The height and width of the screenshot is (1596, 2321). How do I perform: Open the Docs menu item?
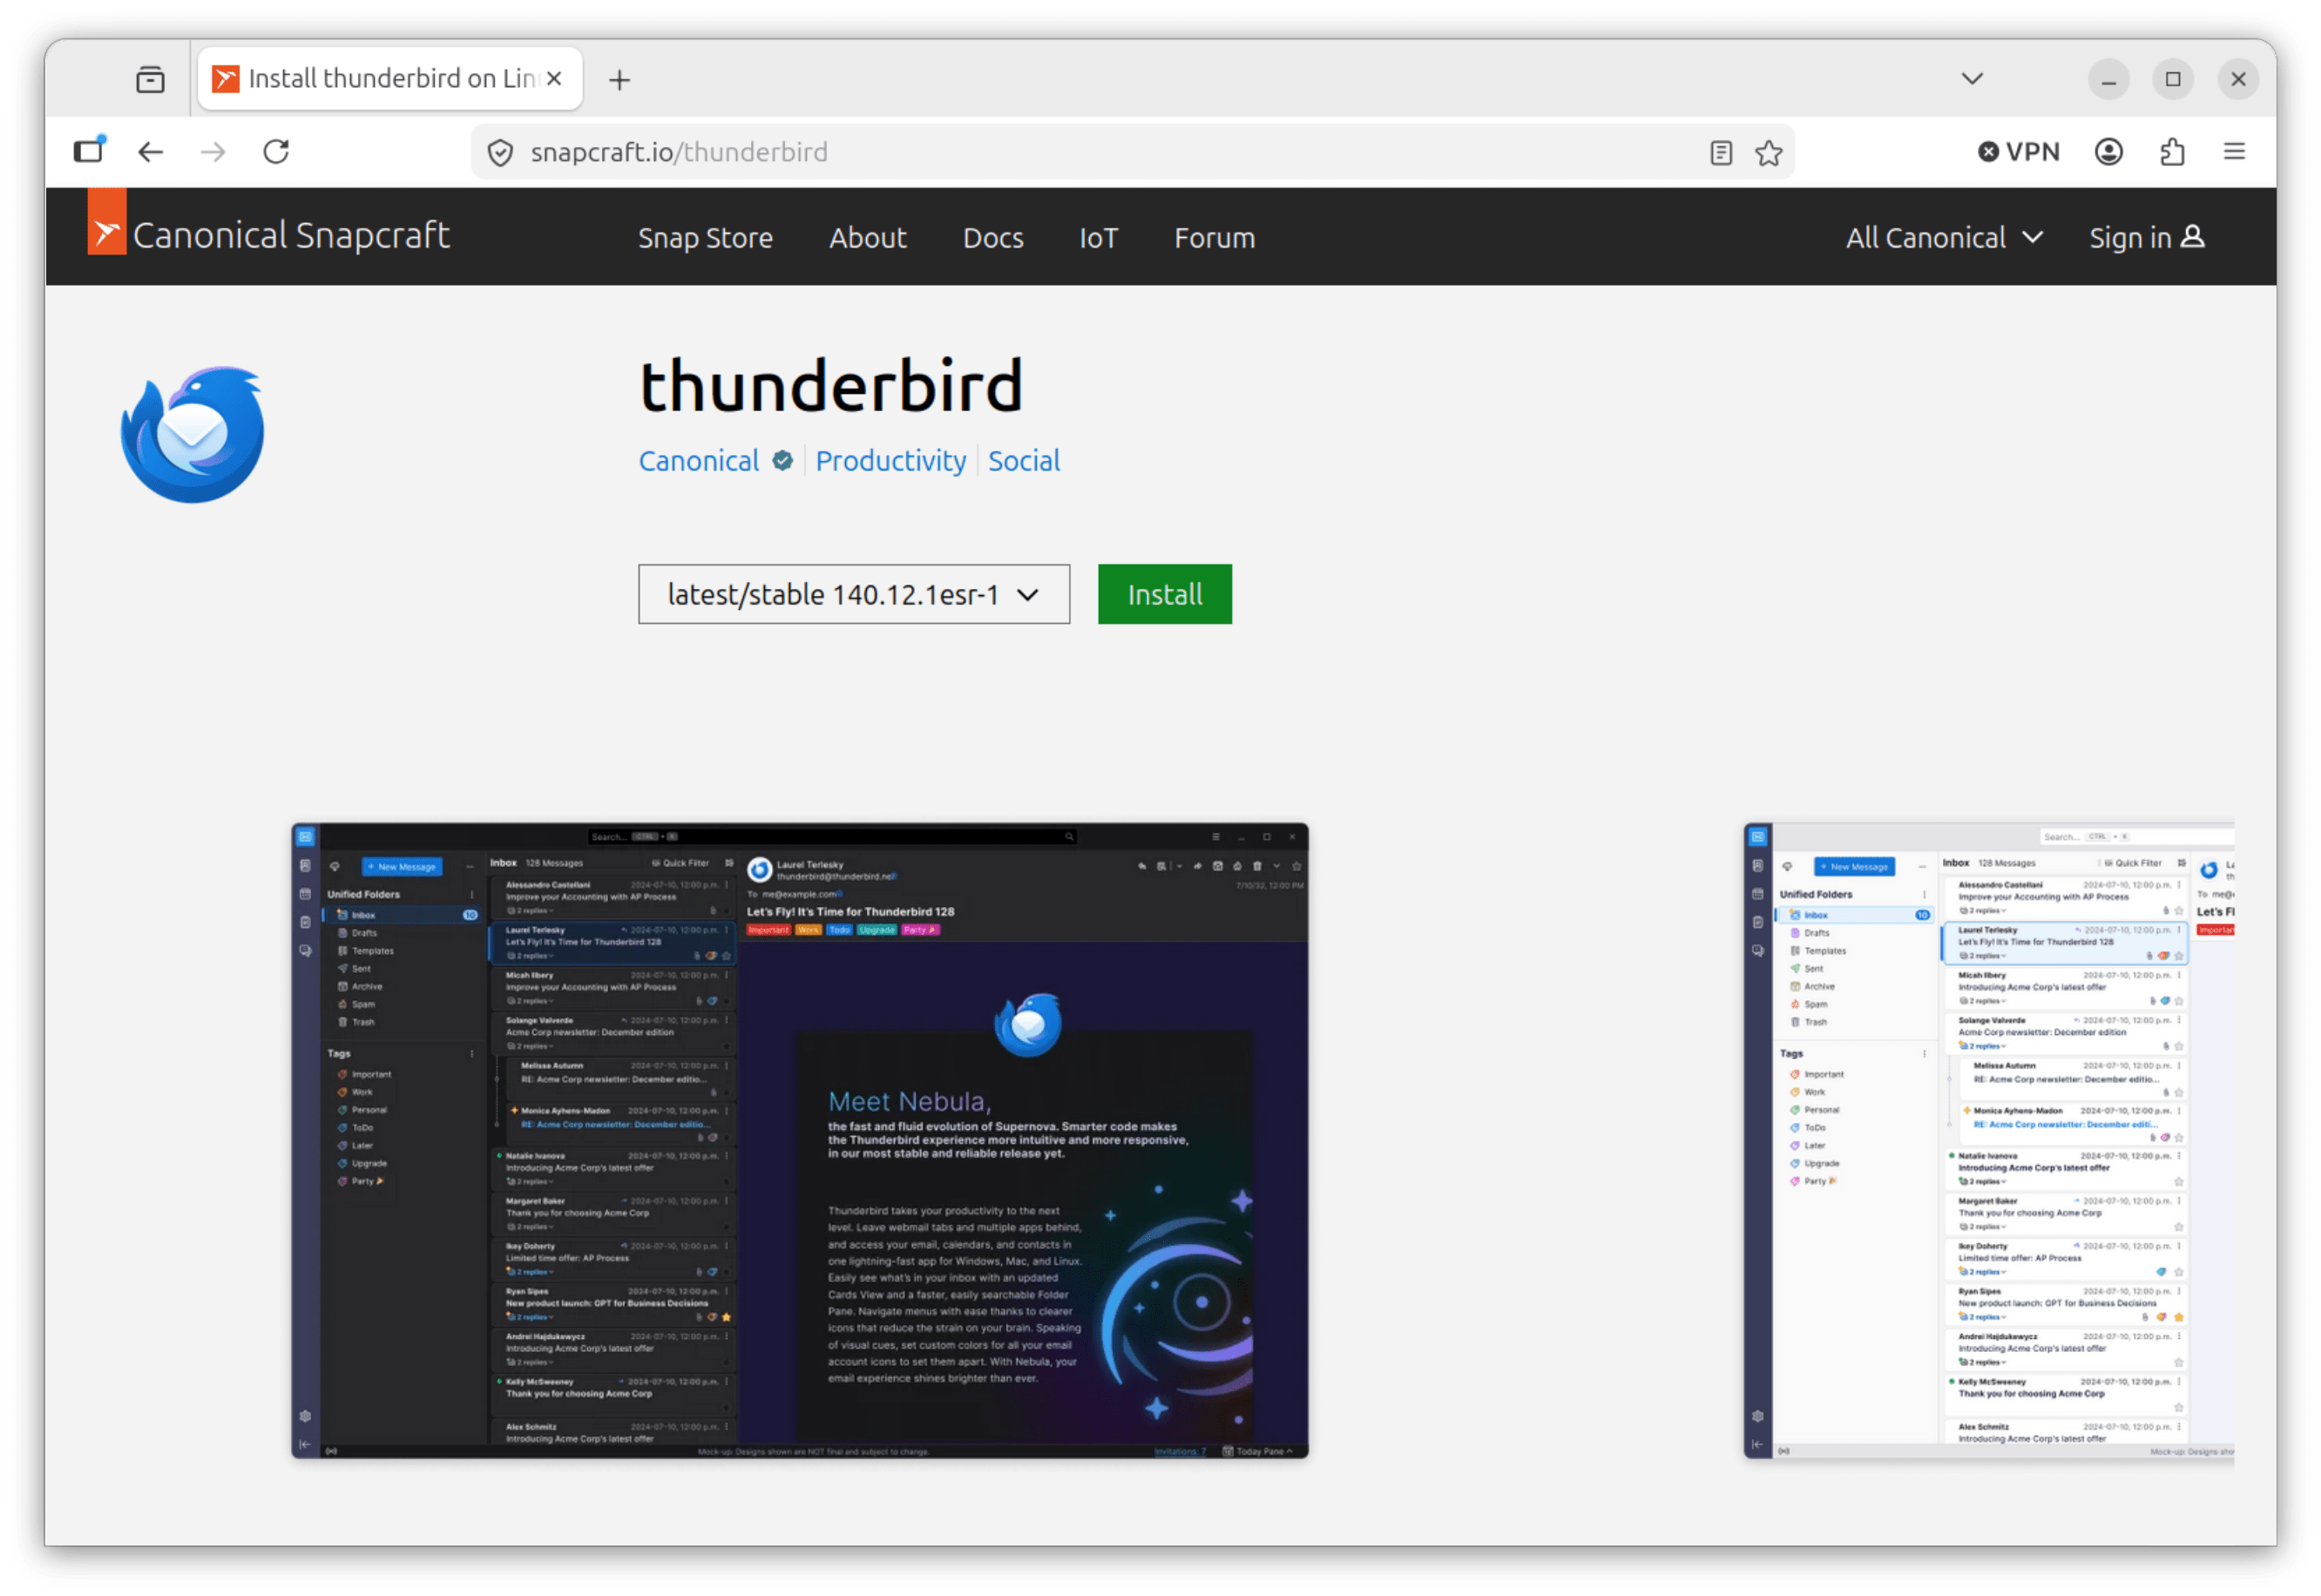tap(993, 238)
